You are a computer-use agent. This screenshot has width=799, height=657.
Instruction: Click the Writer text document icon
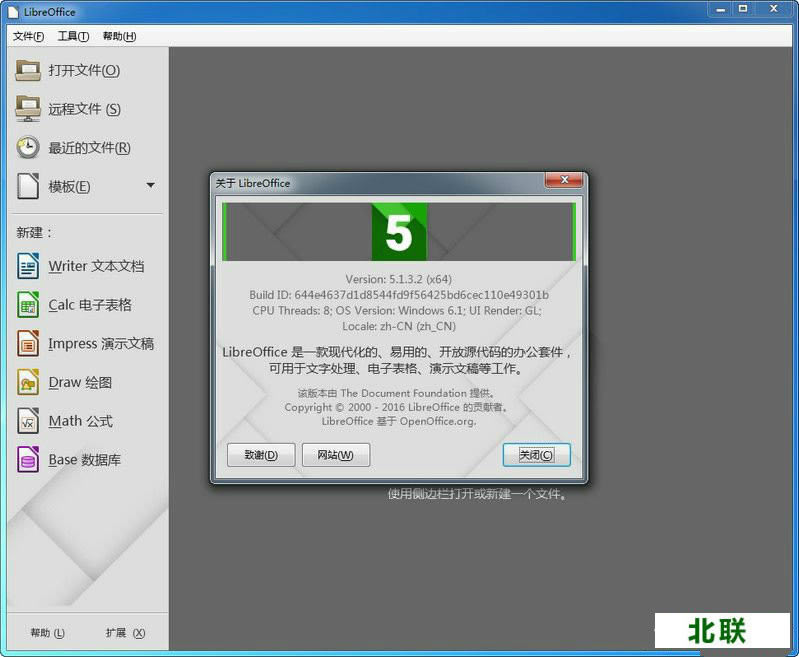tap(28, 266)
